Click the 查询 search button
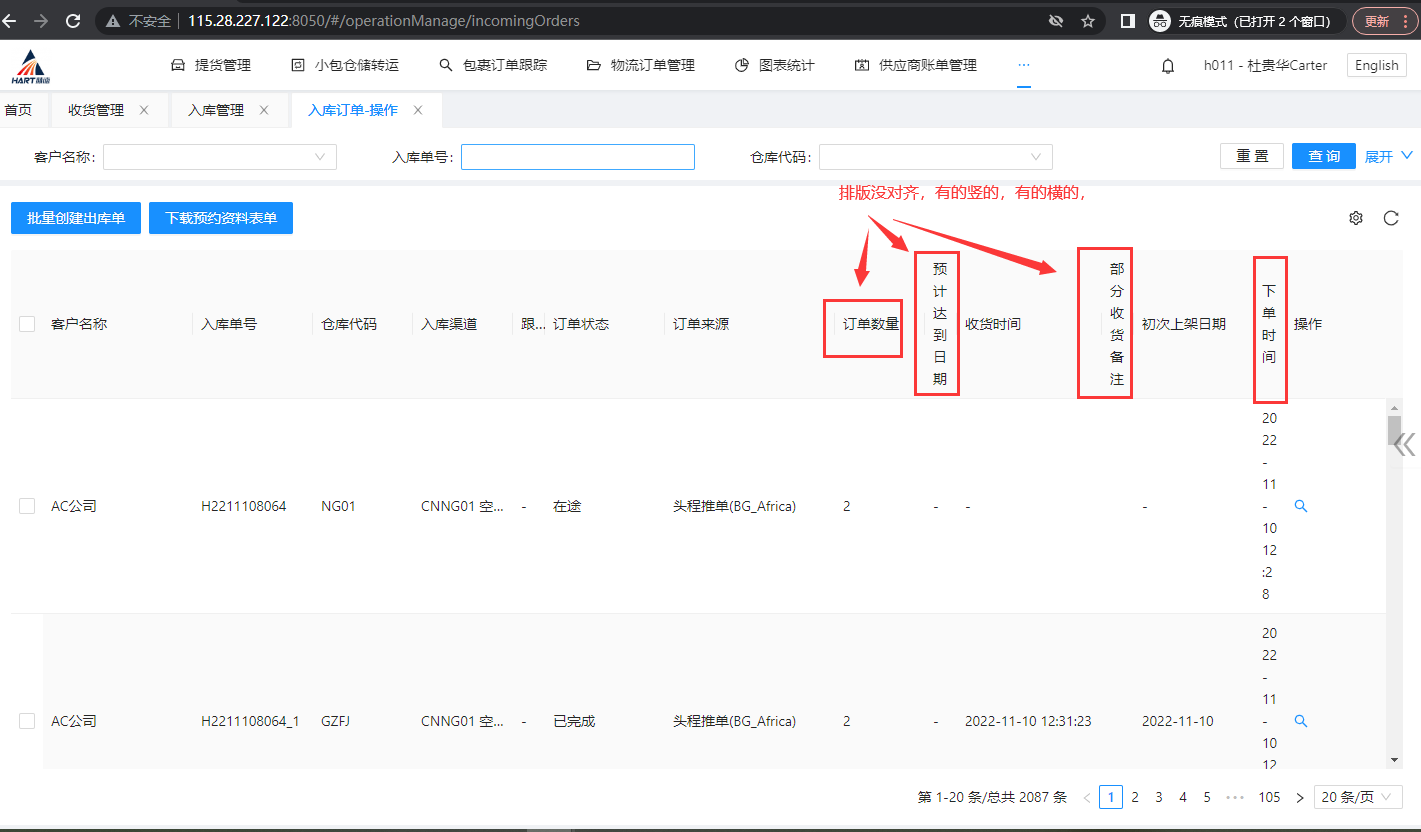The image size is (1421, 832). point(1323,156)
